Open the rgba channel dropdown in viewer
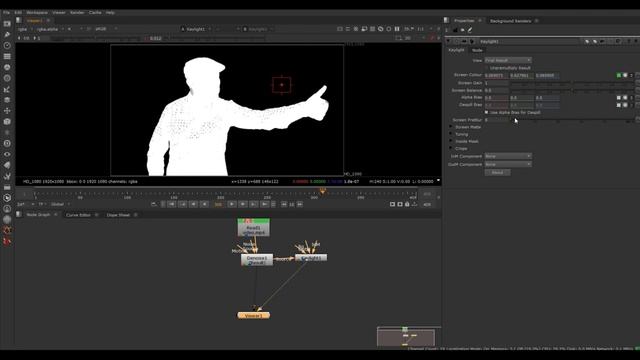The image size is (640, 360). point(25,29)
